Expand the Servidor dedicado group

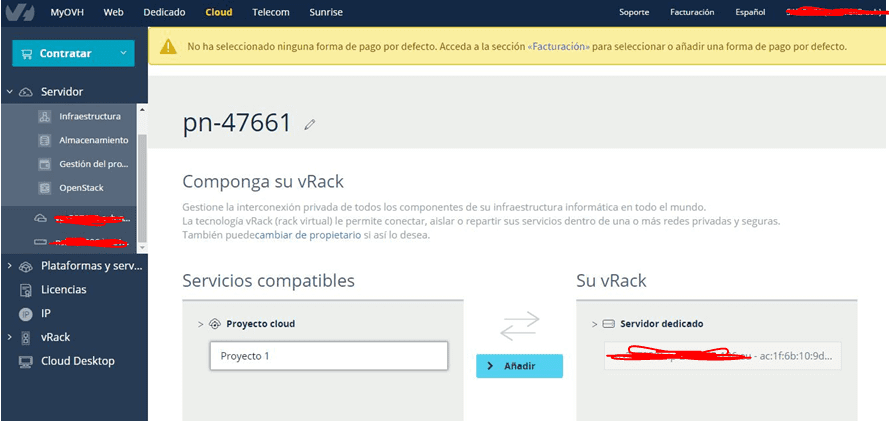click(x=594, y=324)
